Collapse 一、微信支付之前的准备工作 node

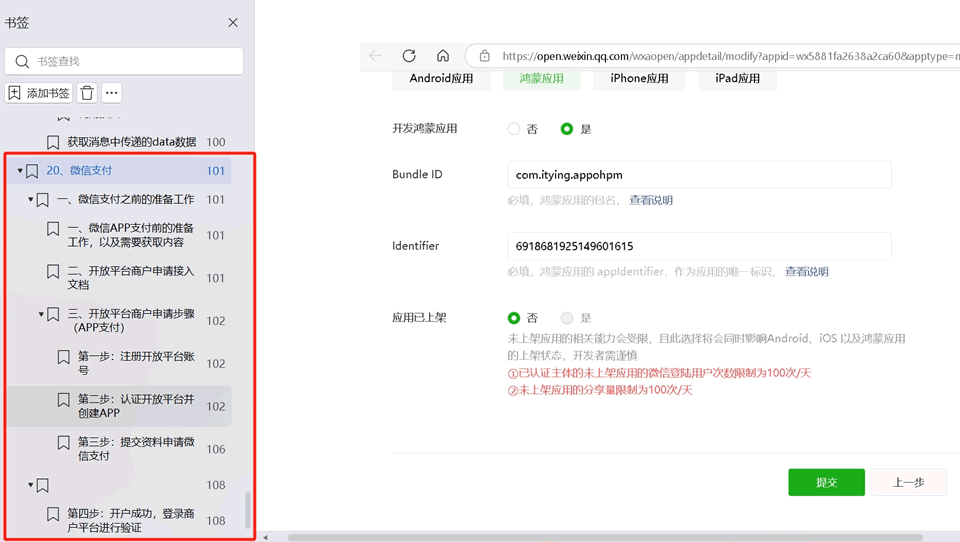tap(31, 200)
